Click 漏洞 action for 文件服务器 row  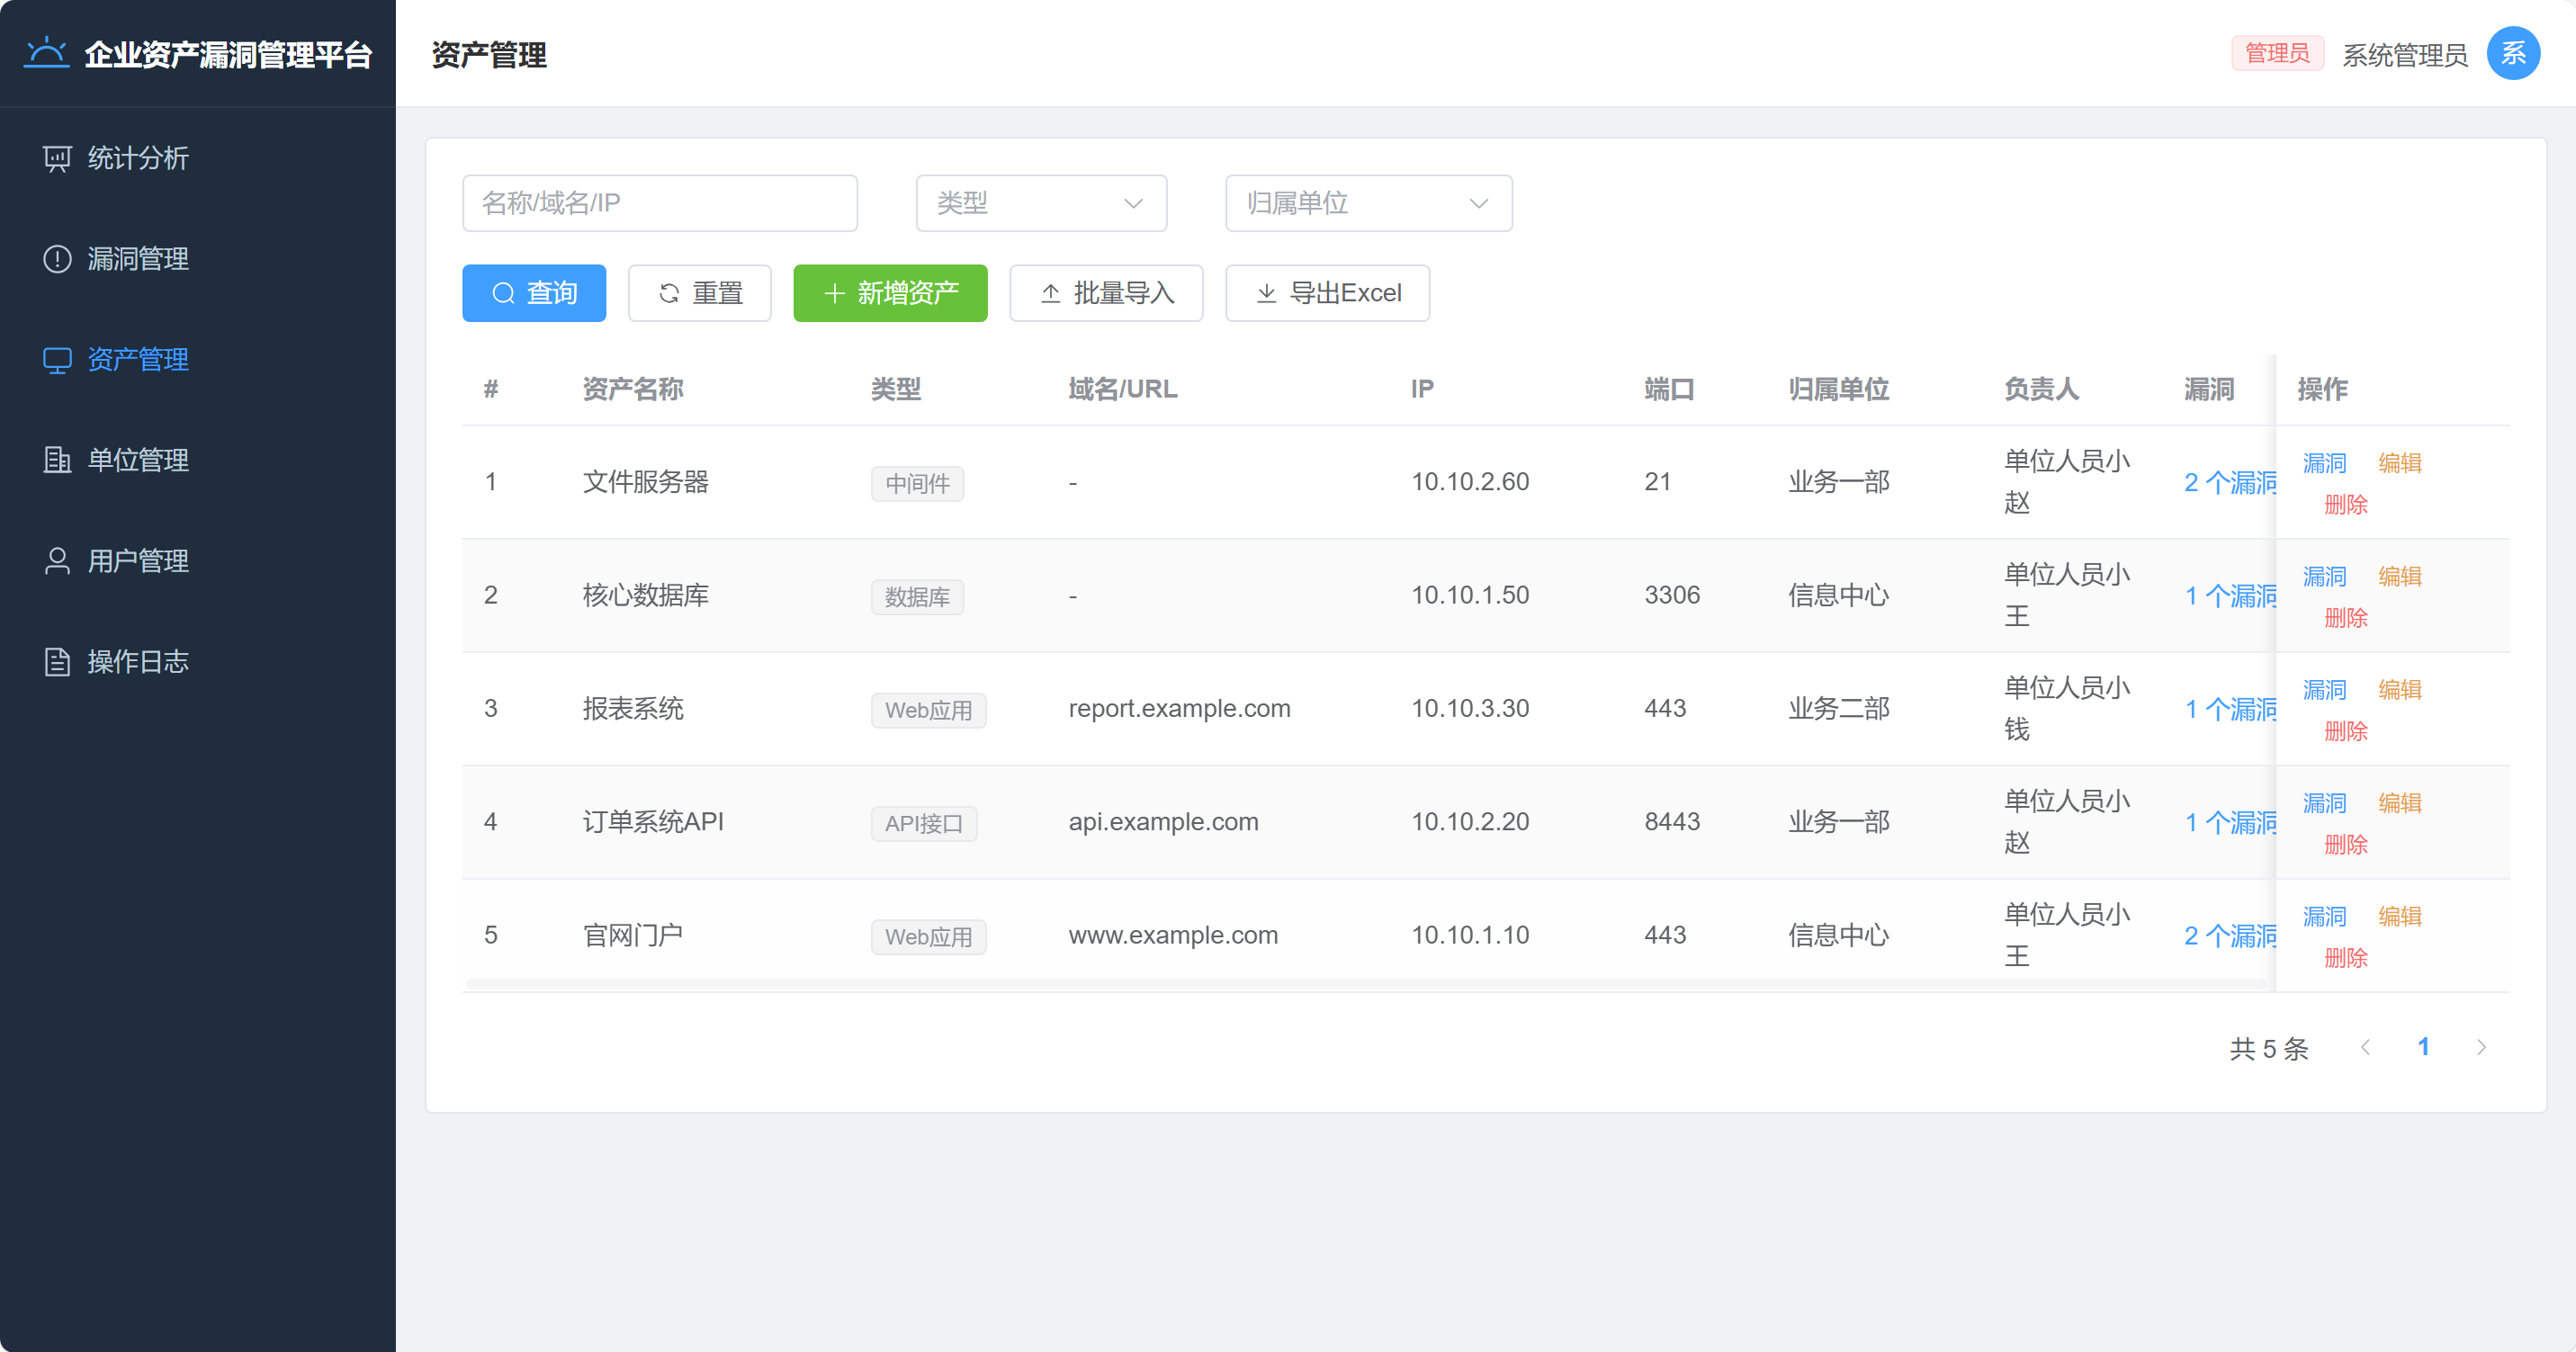click(2325, 463)
